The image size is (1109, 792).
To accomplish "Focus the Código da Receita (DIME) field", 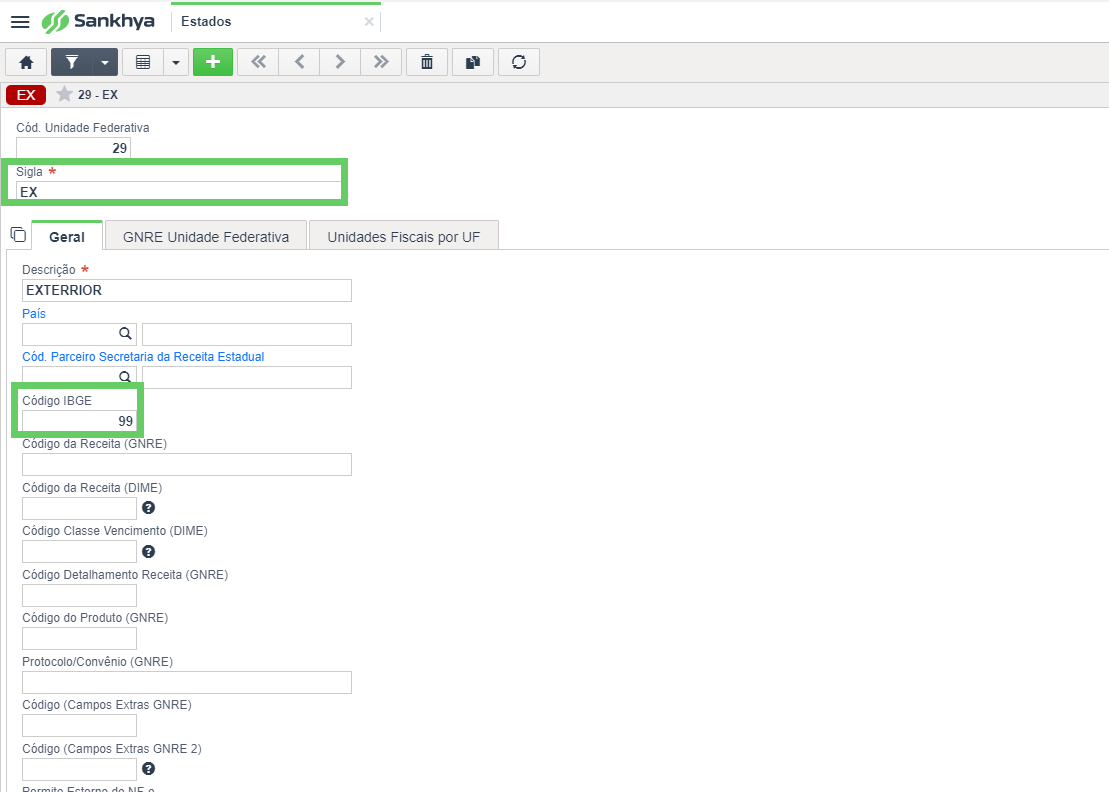I will pos(79,508).
